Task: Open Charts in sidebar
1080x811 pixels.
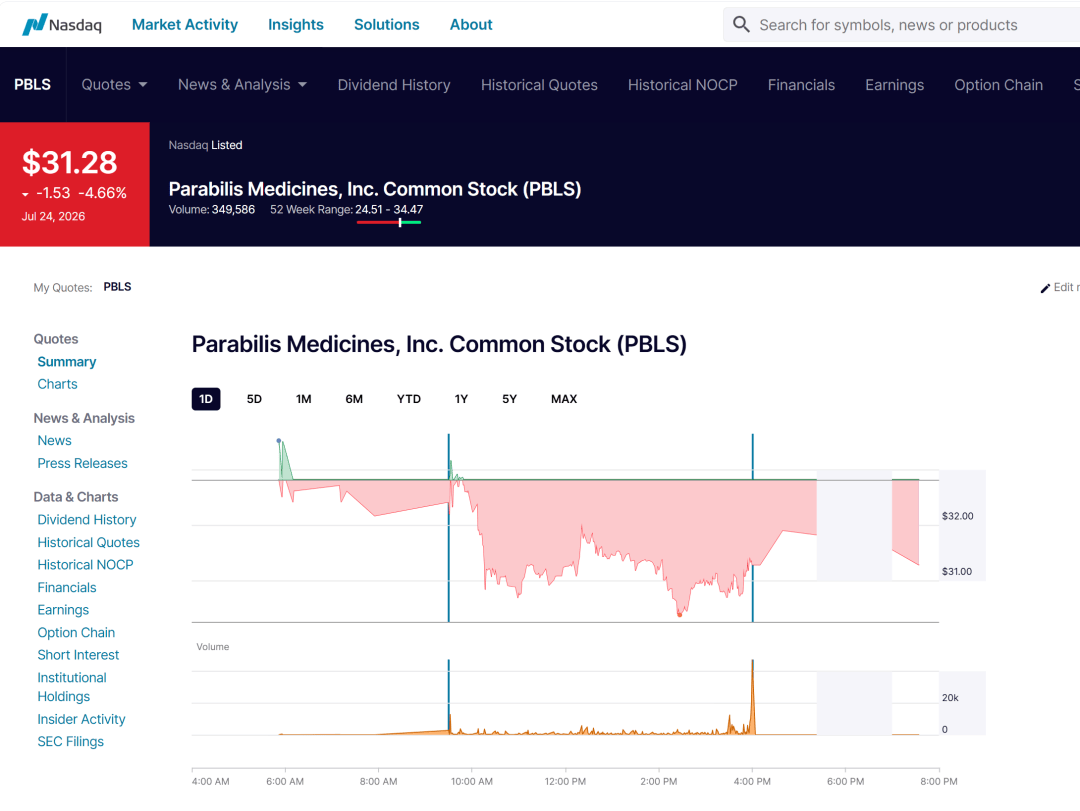Action: [x=57, y=384]
